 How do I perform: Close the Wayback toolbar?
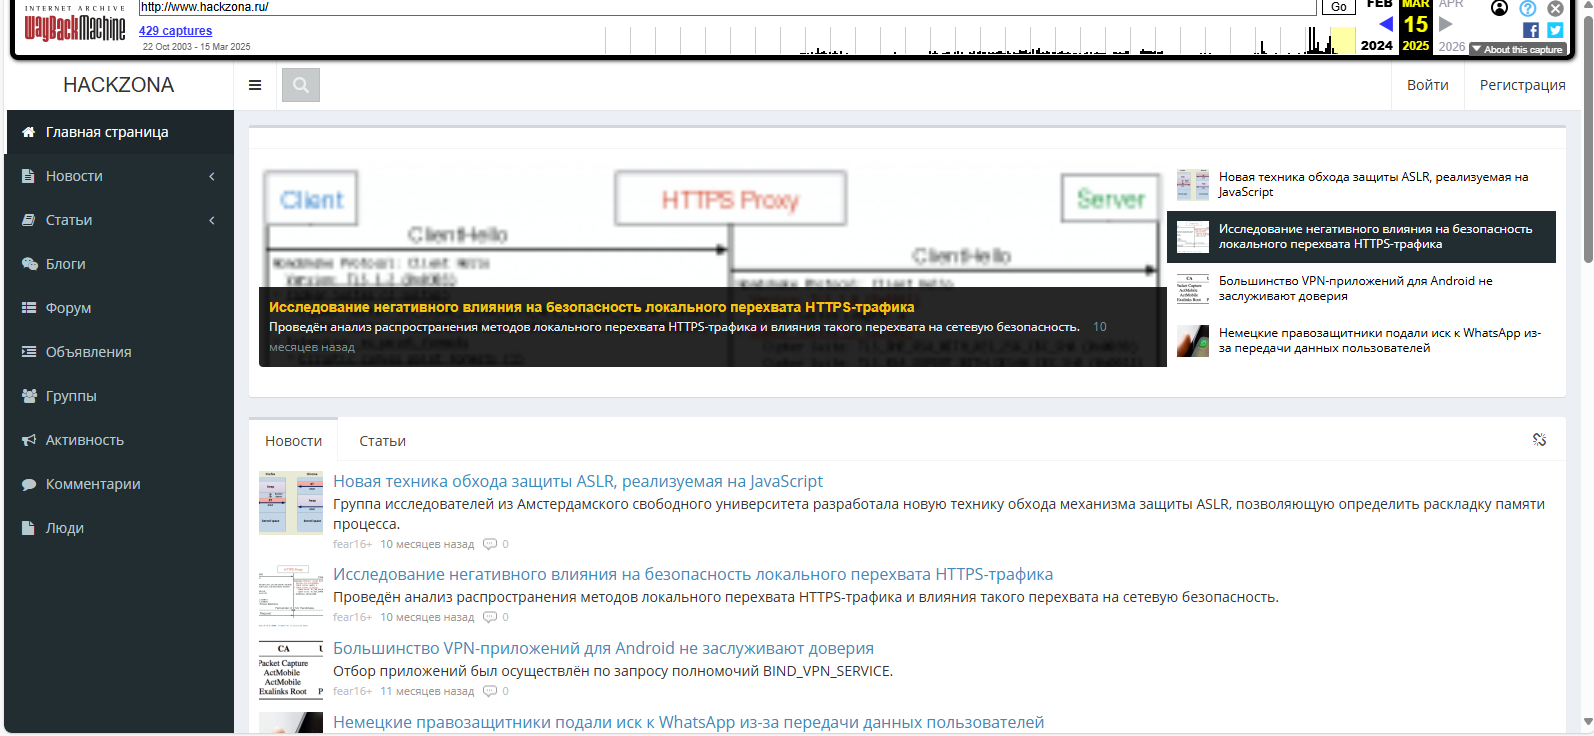click(1555, 8)
